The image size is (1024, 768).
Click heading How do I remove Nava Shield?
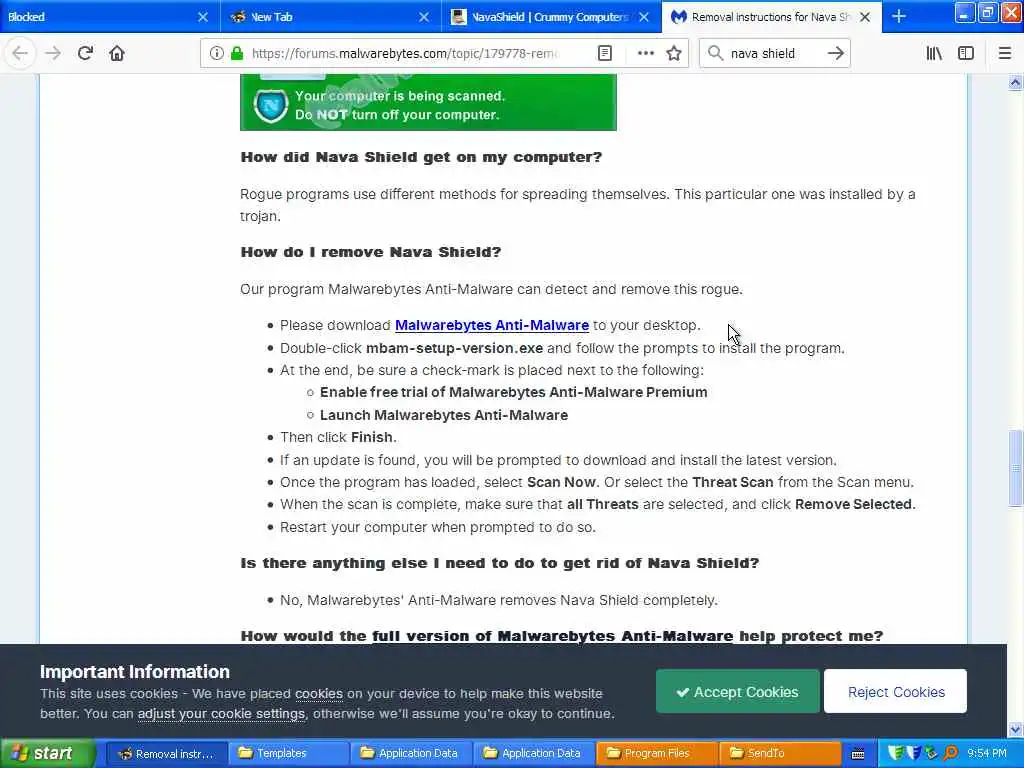[x=370, y=252]
